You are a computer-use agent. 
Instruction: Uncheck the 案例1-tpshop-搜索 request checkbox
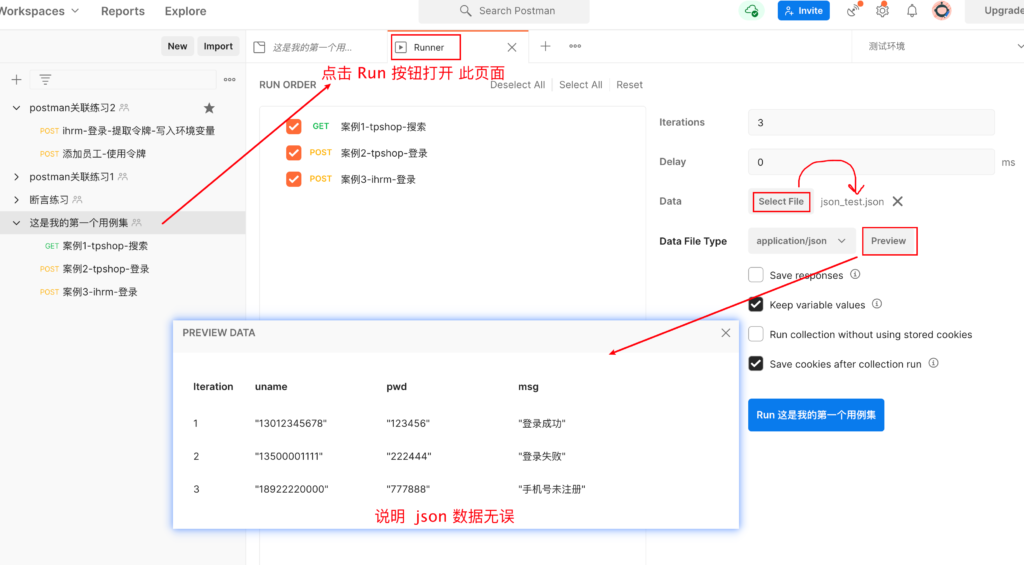[293, 127]
